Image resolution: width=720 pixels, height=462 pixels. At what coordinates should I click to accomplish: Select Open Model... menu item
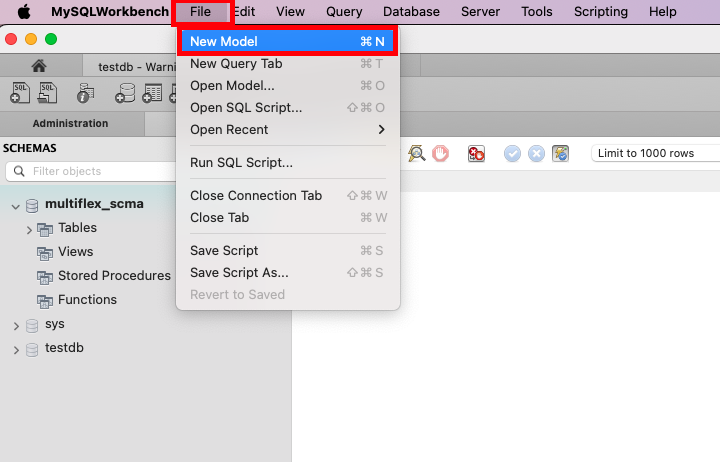[287, 85]
